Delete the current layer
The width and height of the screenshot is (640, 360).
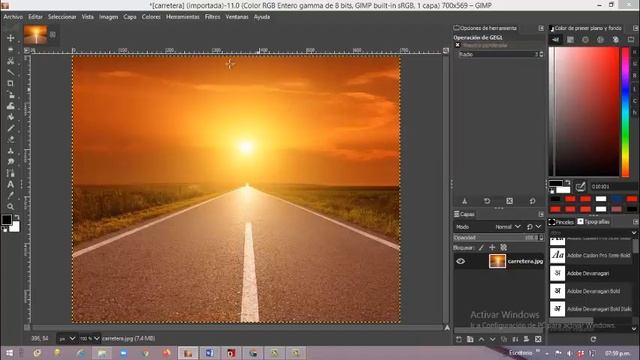tap(538, 340)
